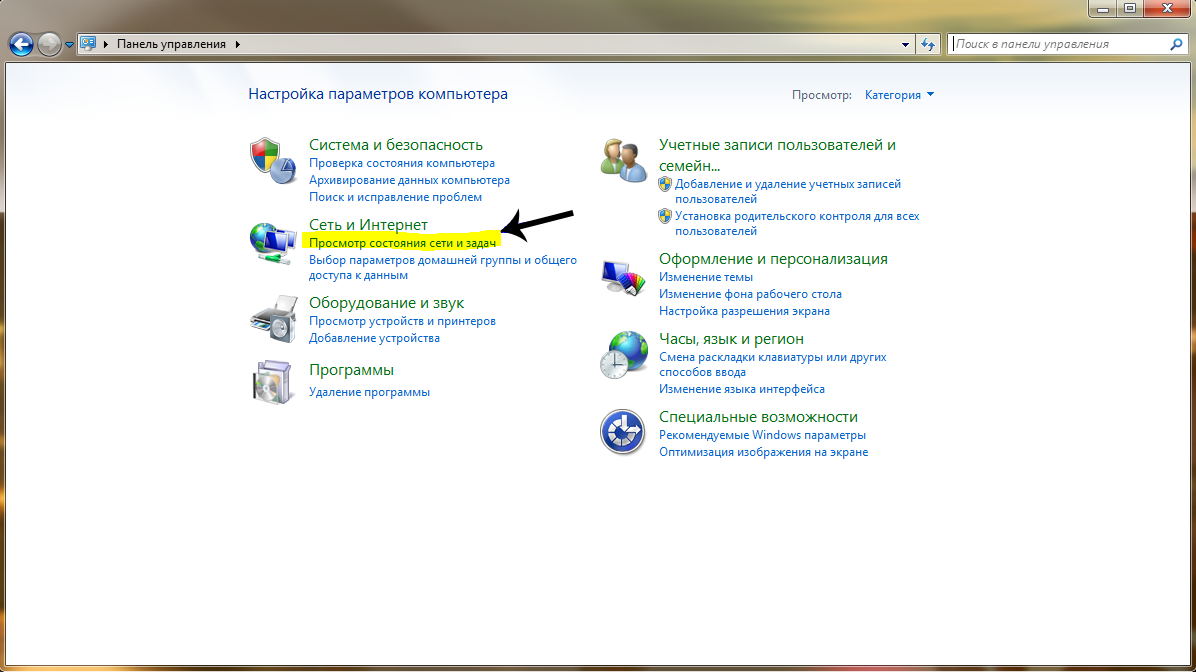Click shield icon beside 'Установка родительского контроля'
This screenshot has height=672, width=1196.
(x=665, y=216)
